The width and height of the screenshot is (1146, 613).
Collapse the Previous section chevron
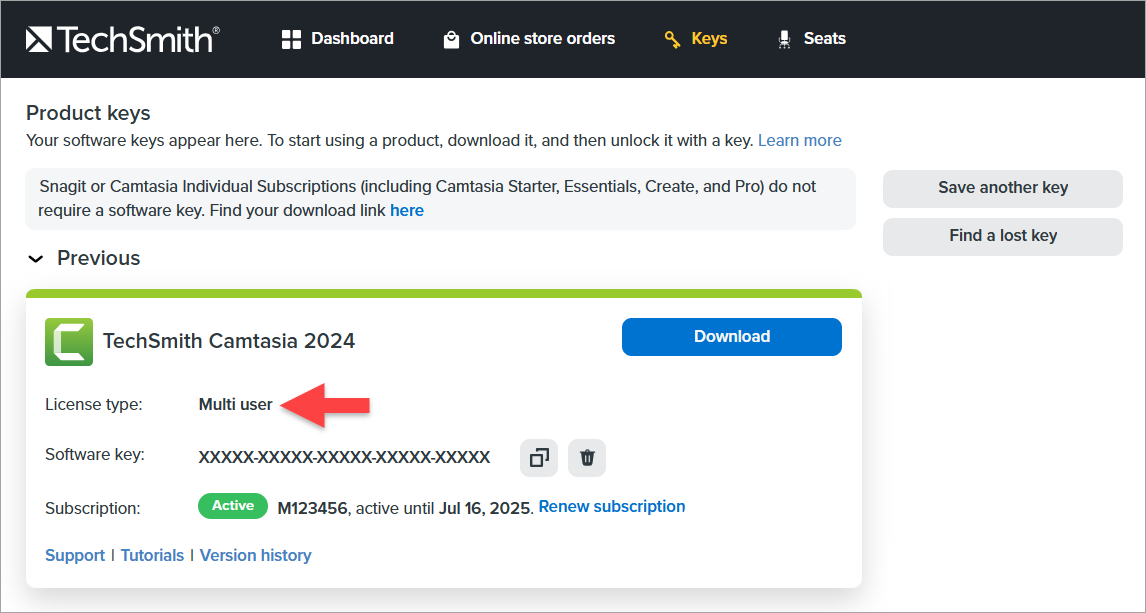coord(36,259)
